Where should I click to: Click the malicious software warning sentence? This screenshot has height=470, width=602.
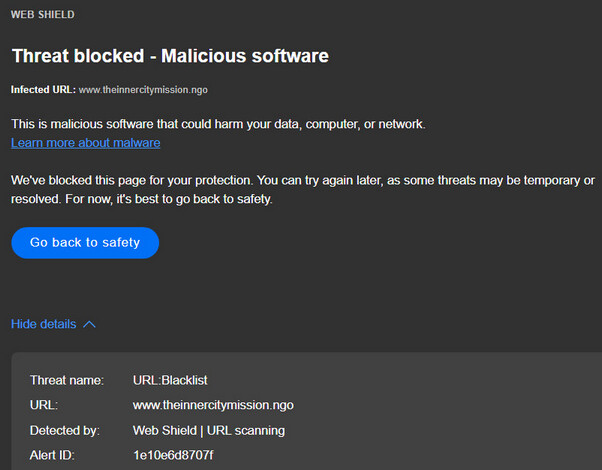pyautogui.click(x=218, y=124)
